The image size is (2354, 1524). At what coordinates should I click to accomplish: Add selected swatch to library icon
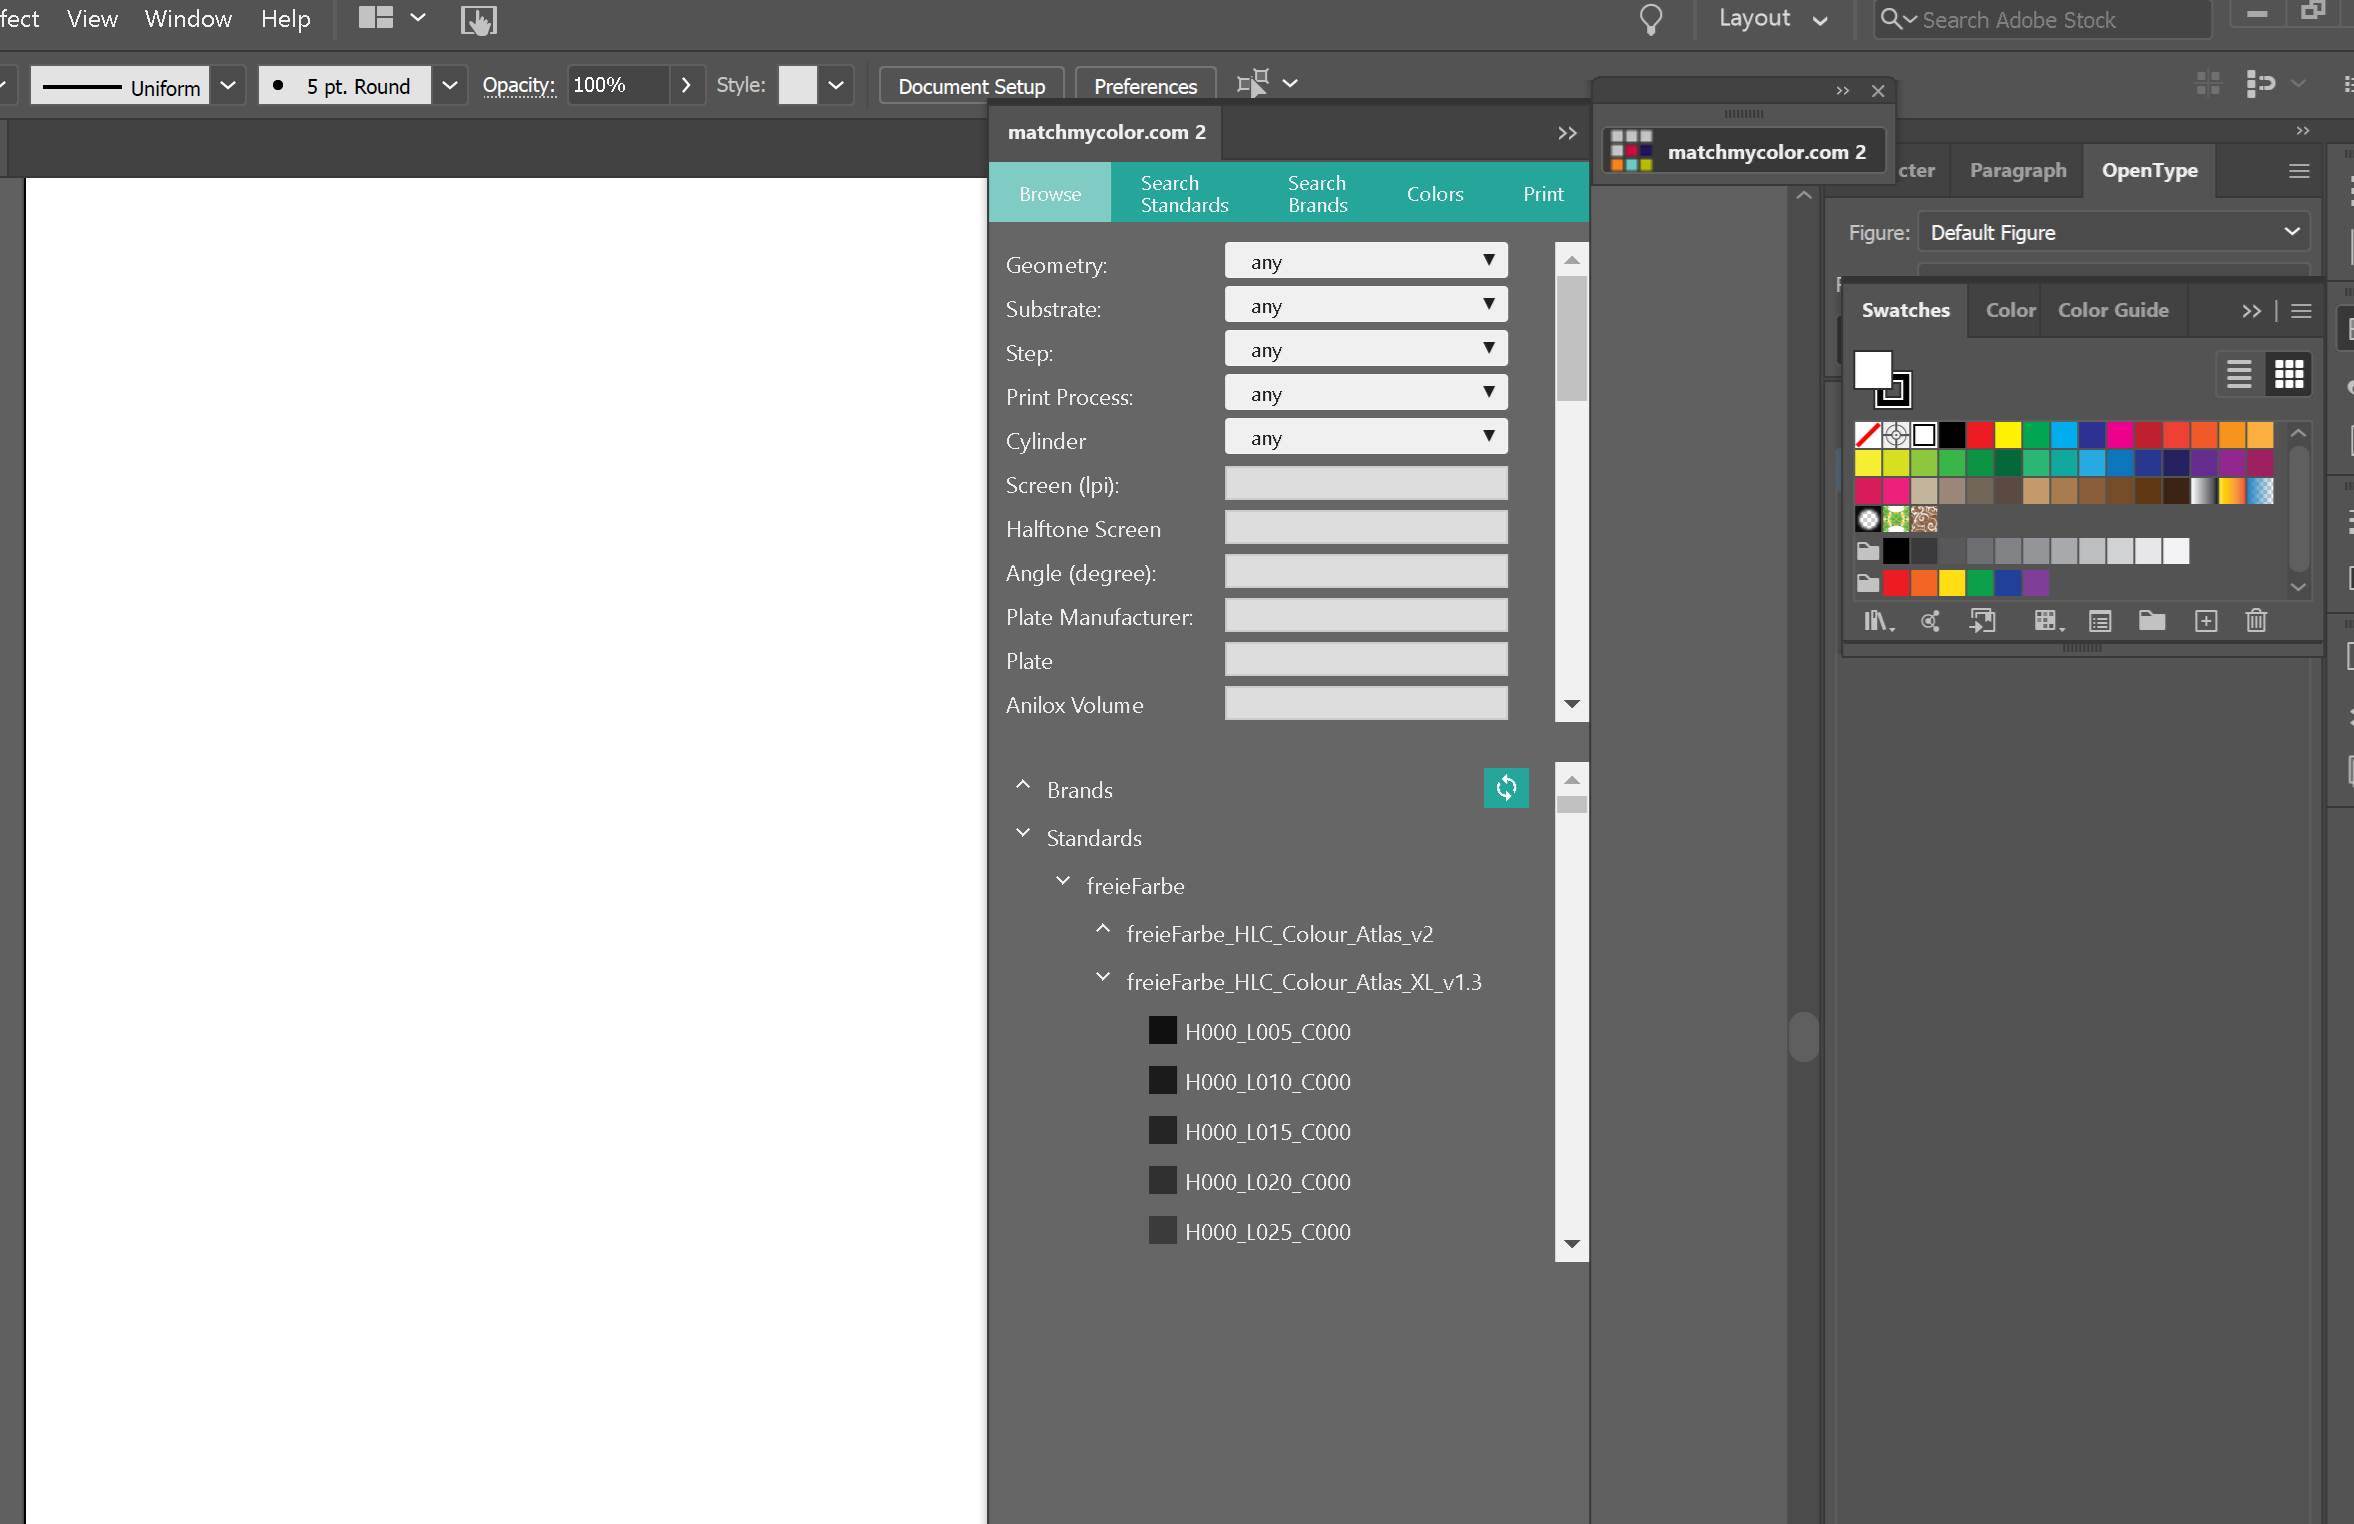point(1982,621)
